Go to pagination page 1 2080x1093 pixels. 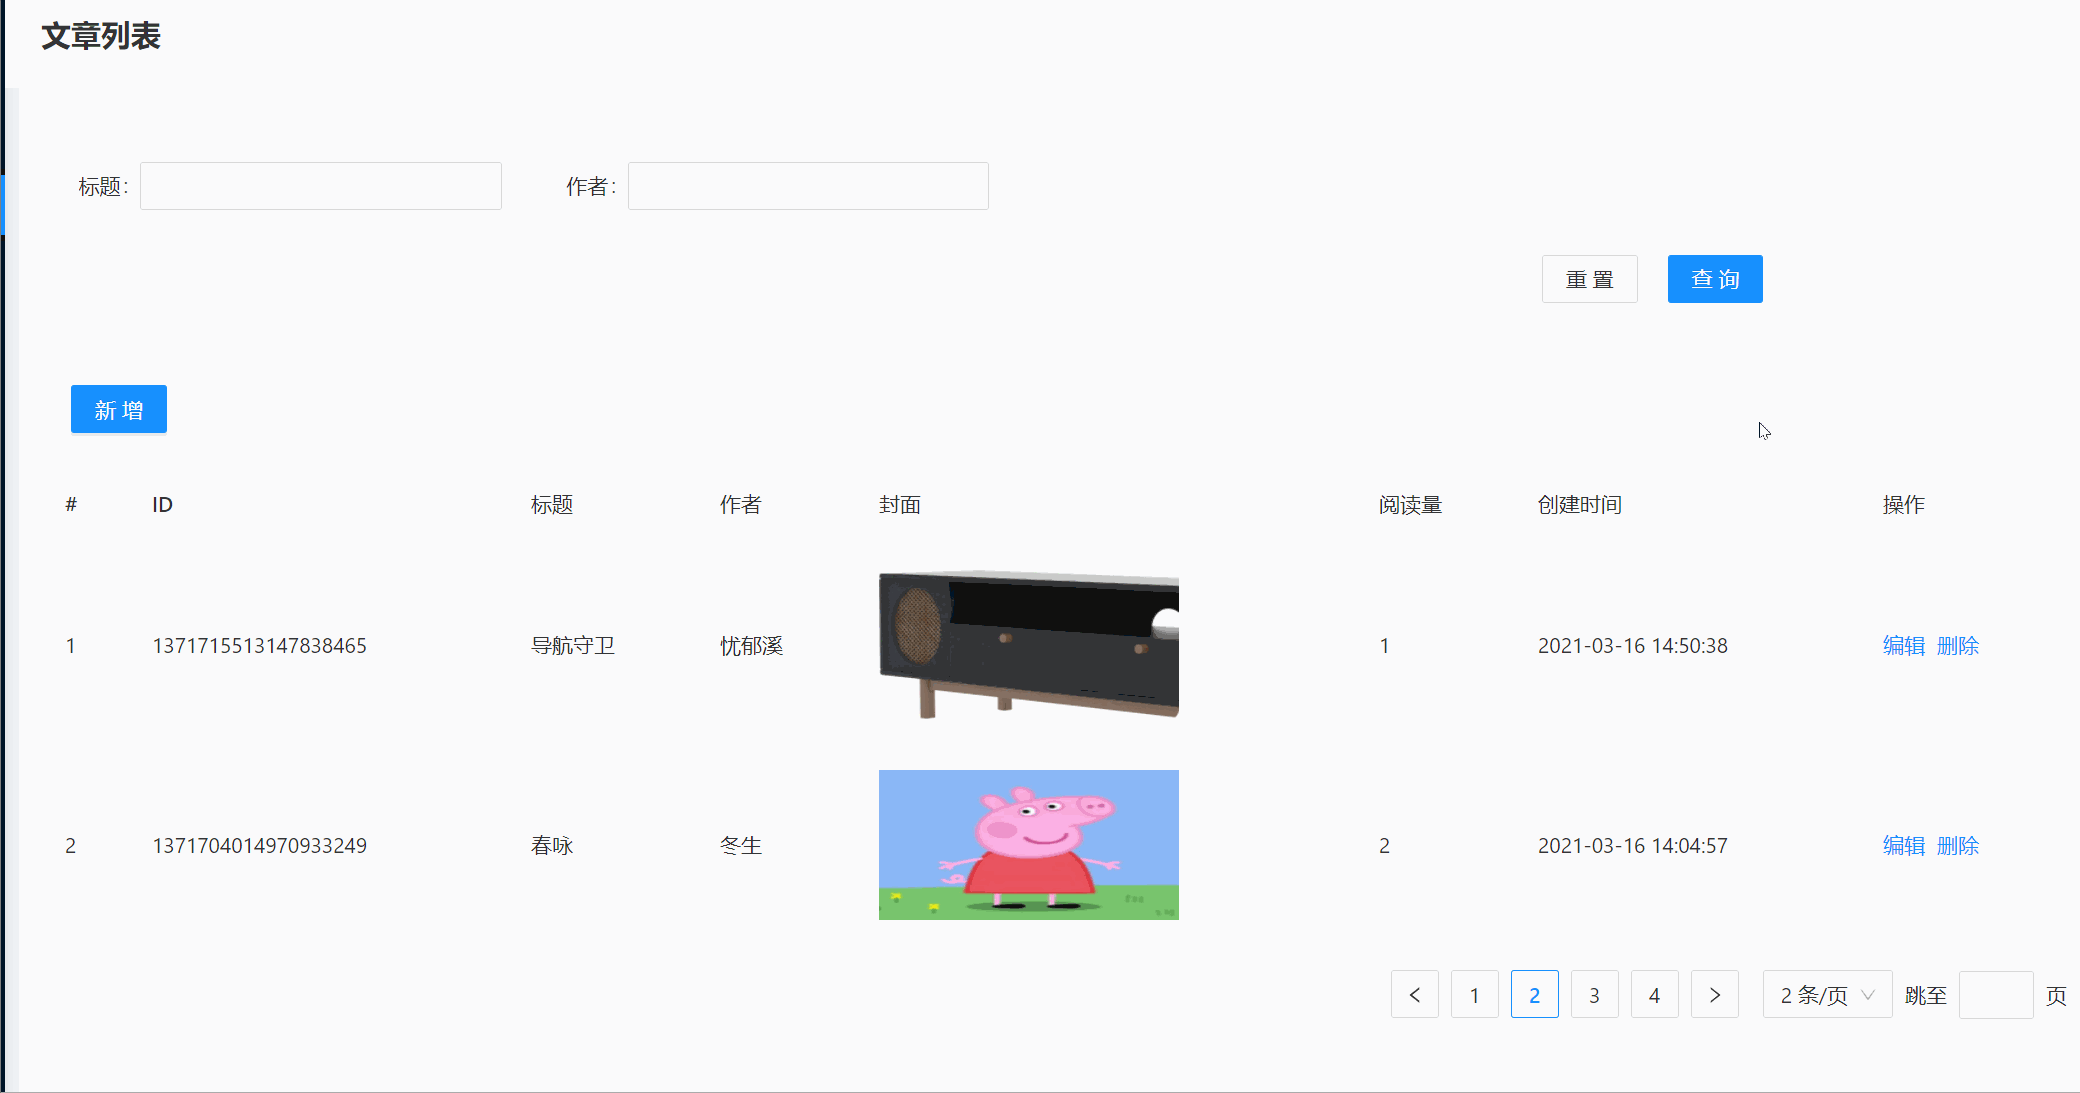click(x=1474, y=995)
